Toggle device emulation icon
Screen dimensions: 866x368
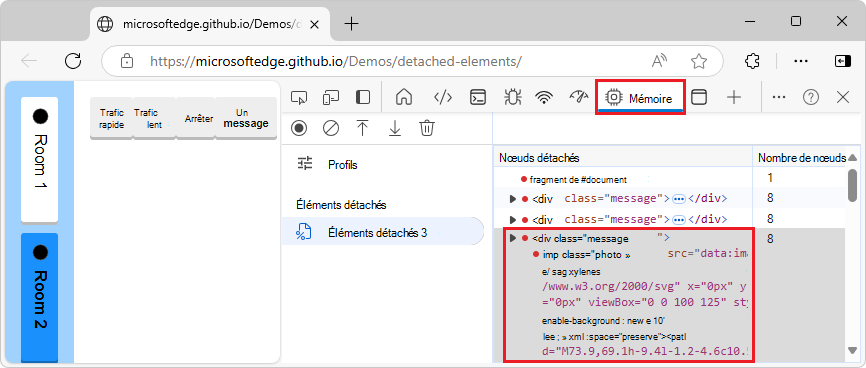330,98
